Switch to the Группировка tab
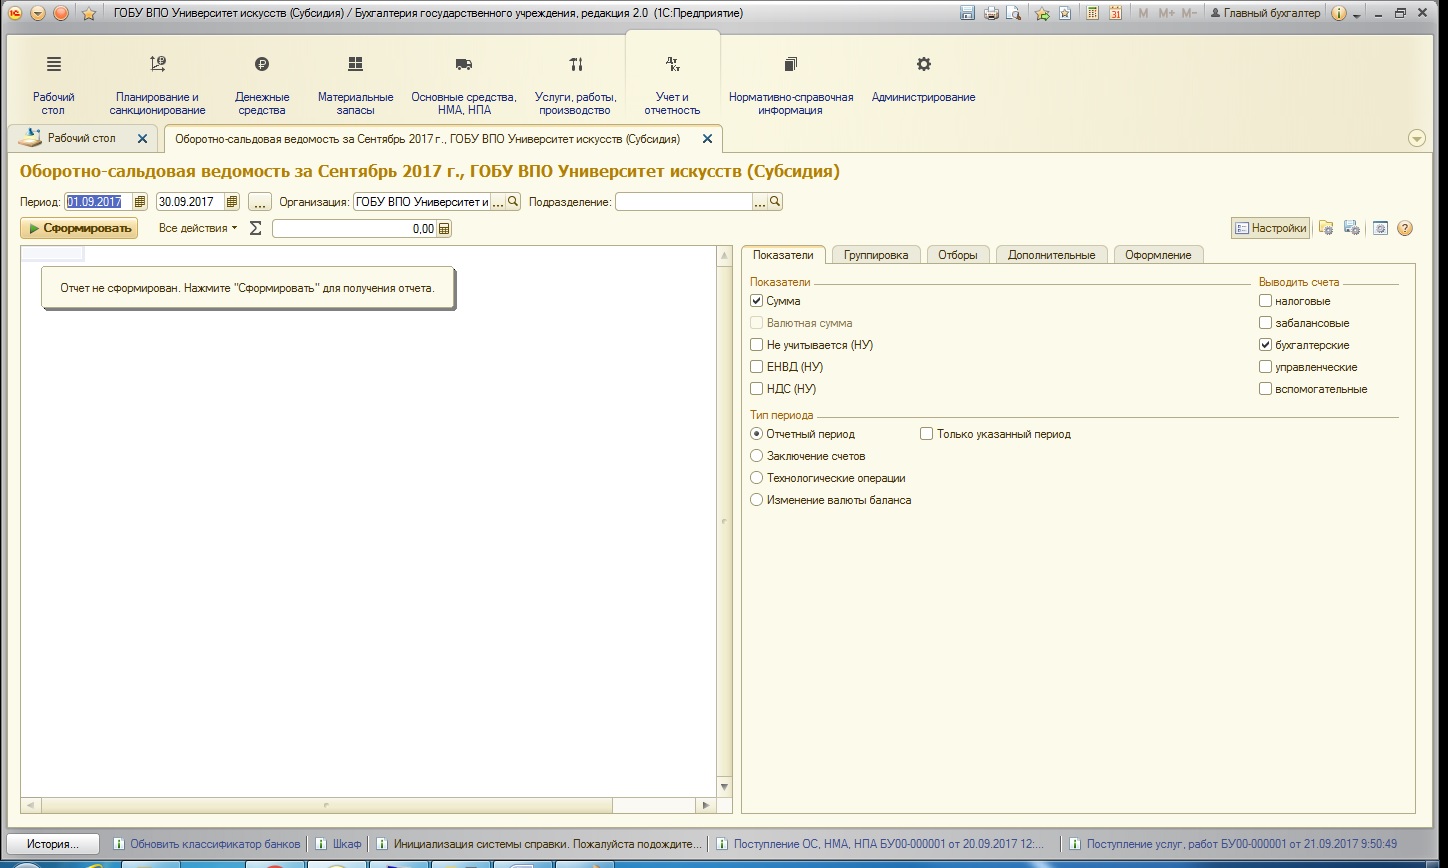Viewport: 1448px width, 868px height. click(876, 255)
